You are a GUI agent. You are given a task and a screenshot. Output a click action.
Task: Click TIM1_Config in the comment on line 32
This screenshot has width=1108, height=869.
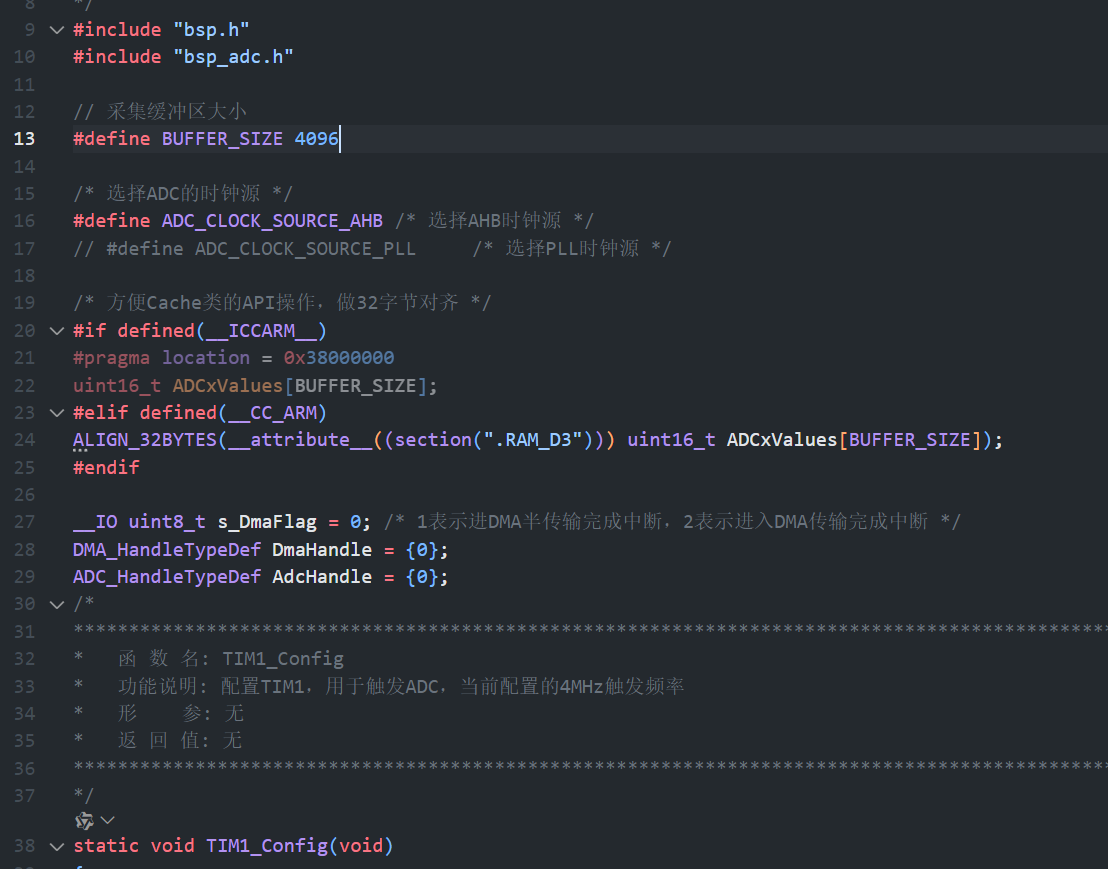tap(283, 658)
